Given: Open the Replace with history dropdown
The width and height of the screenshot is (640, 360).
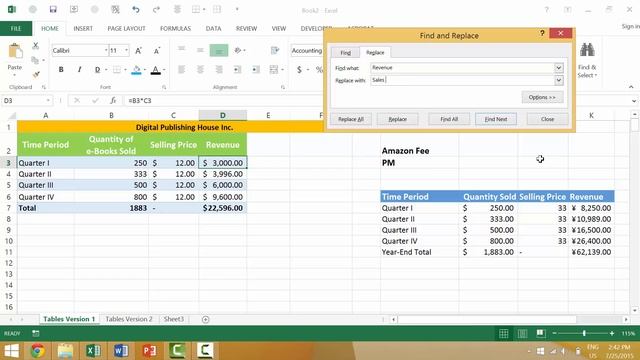Looking at the screenshot, I should (559, 80).
